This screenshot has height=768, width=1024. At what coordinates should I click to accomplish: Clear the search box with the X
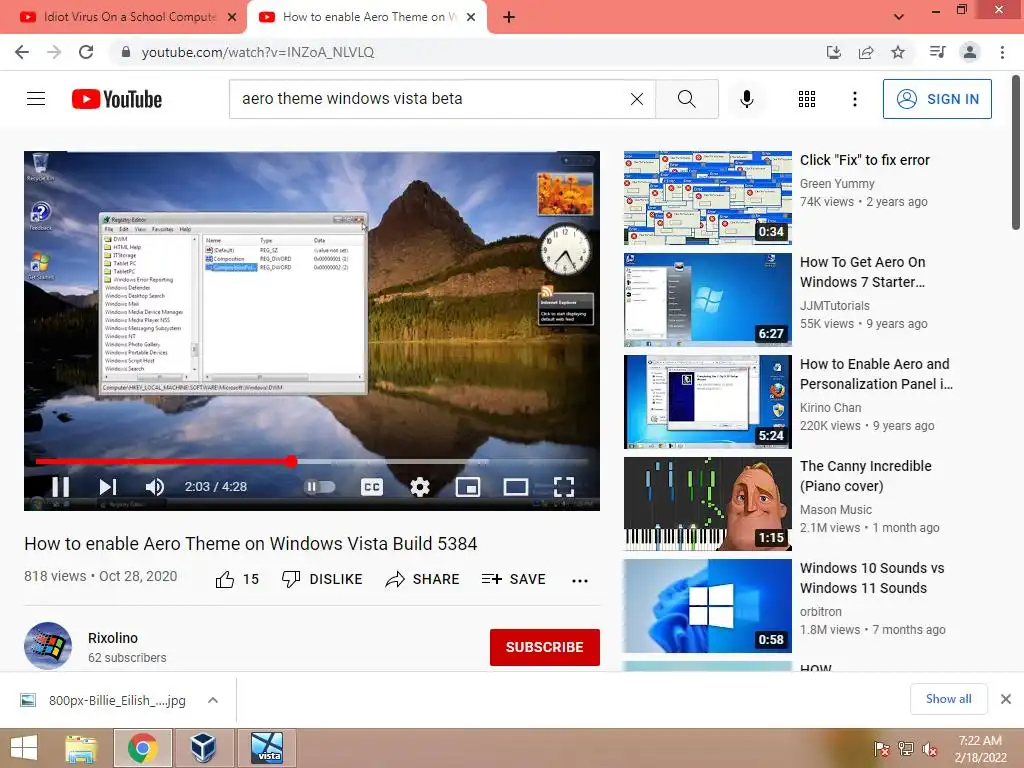[637, 99]
